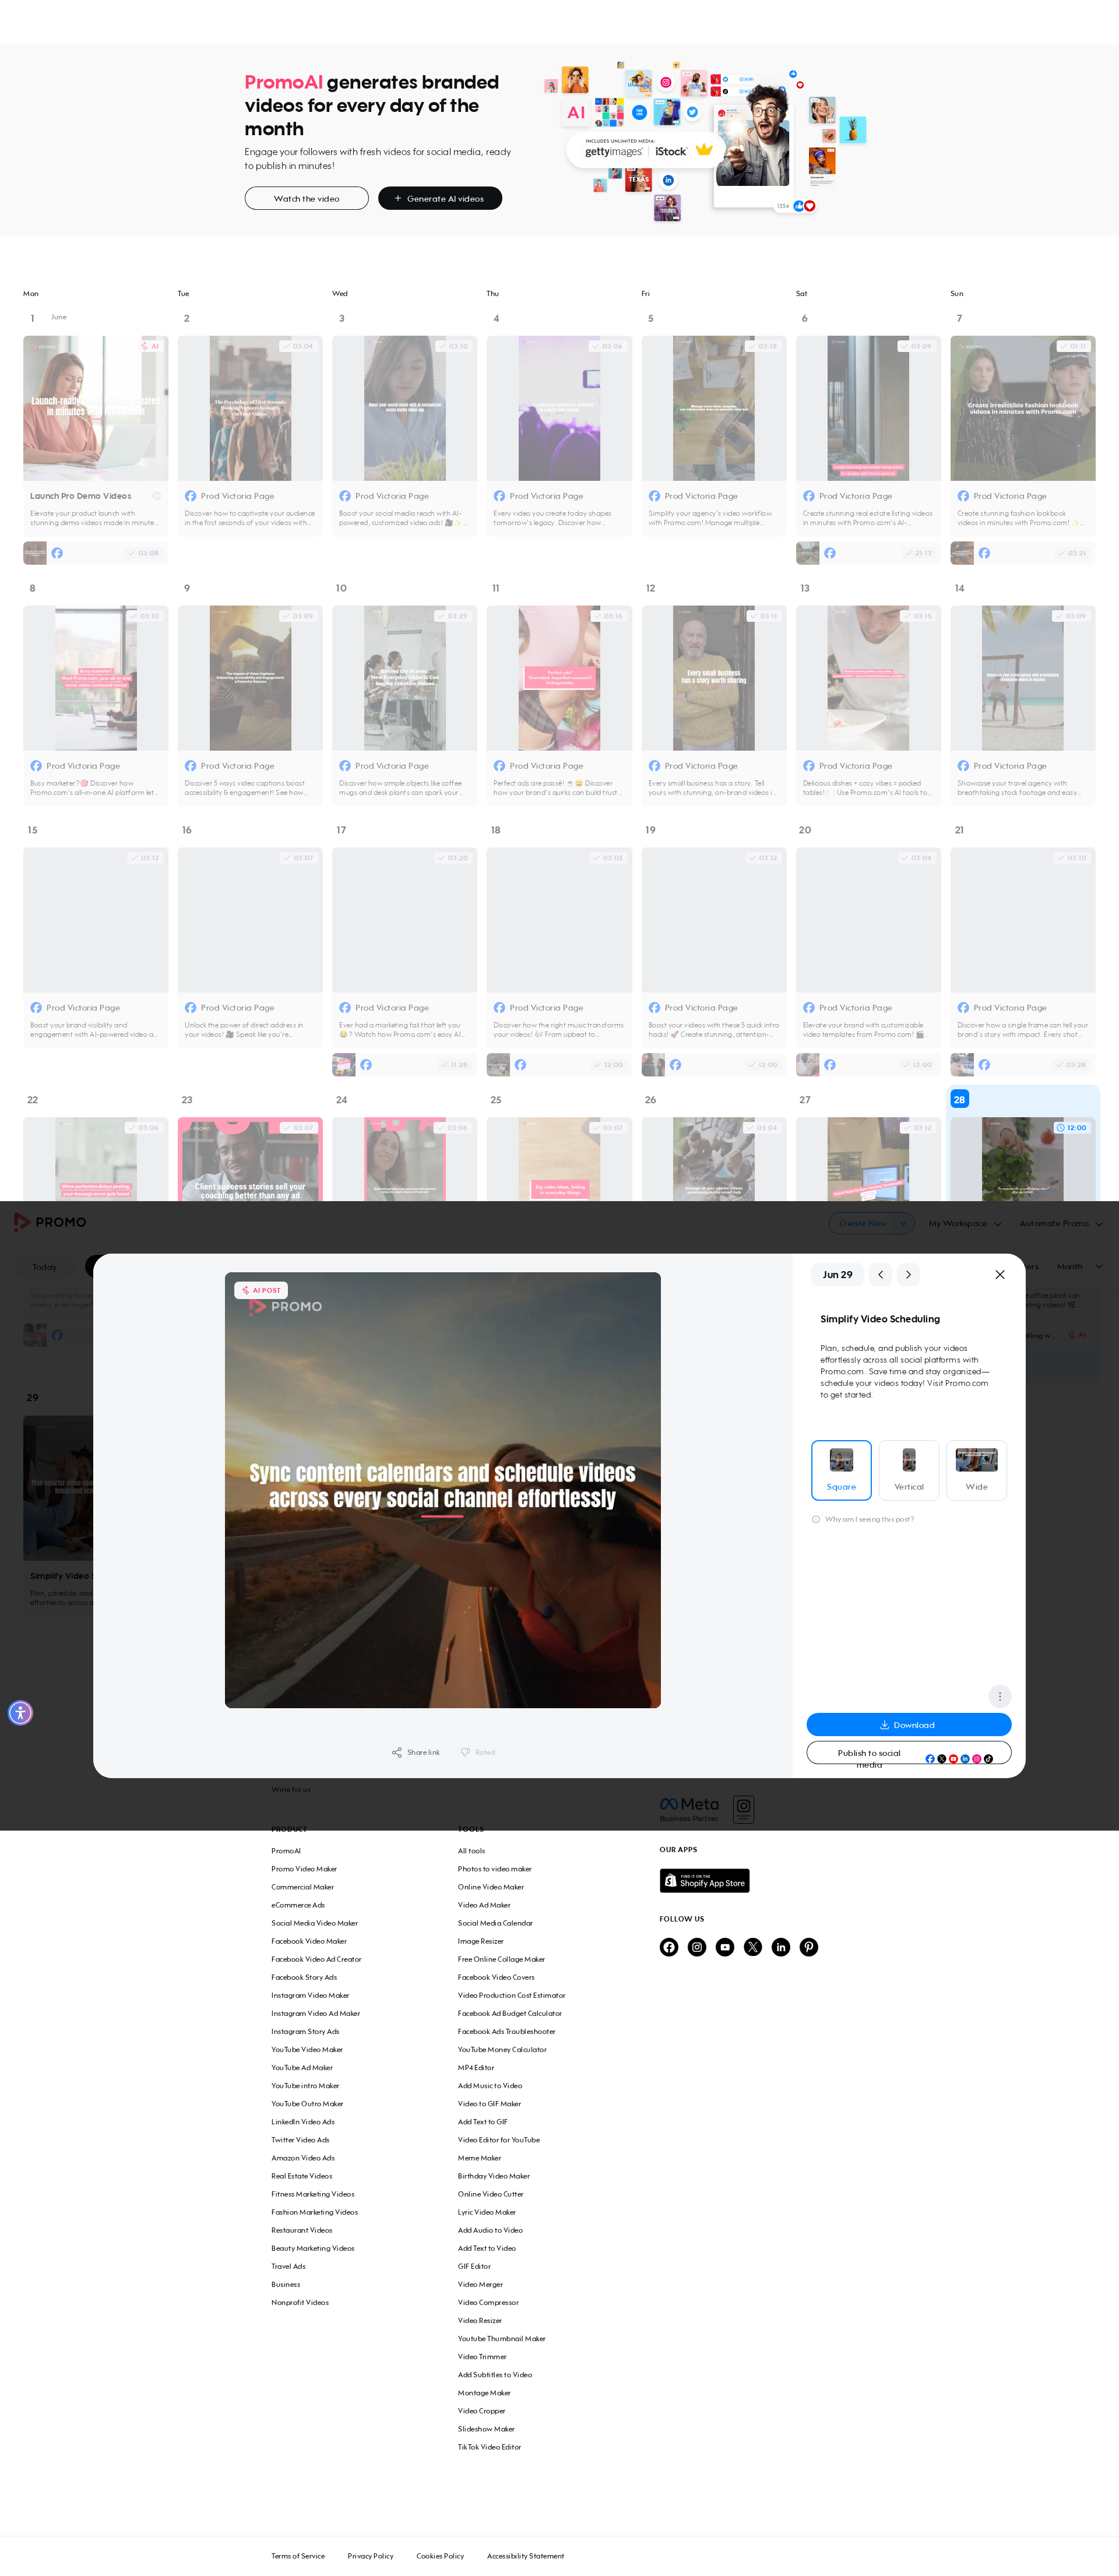Viewport: 1119px width, 2576px height.
Task: Click the Facebook icon on June 7's 03:21 row
Action: 984,553
